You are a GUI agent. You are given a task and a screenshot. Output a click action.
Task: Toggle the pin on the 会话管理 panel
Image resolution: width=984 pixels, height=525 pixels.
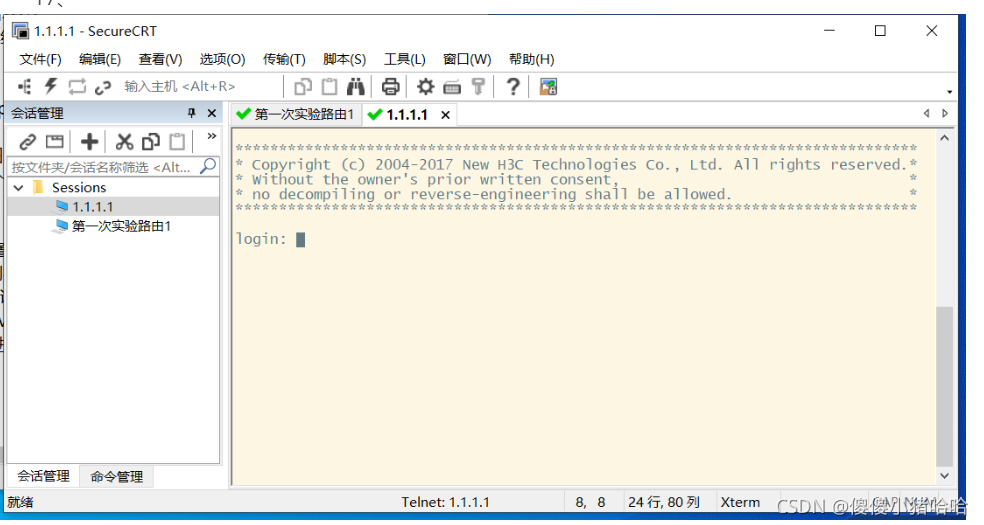pos(191,113)
